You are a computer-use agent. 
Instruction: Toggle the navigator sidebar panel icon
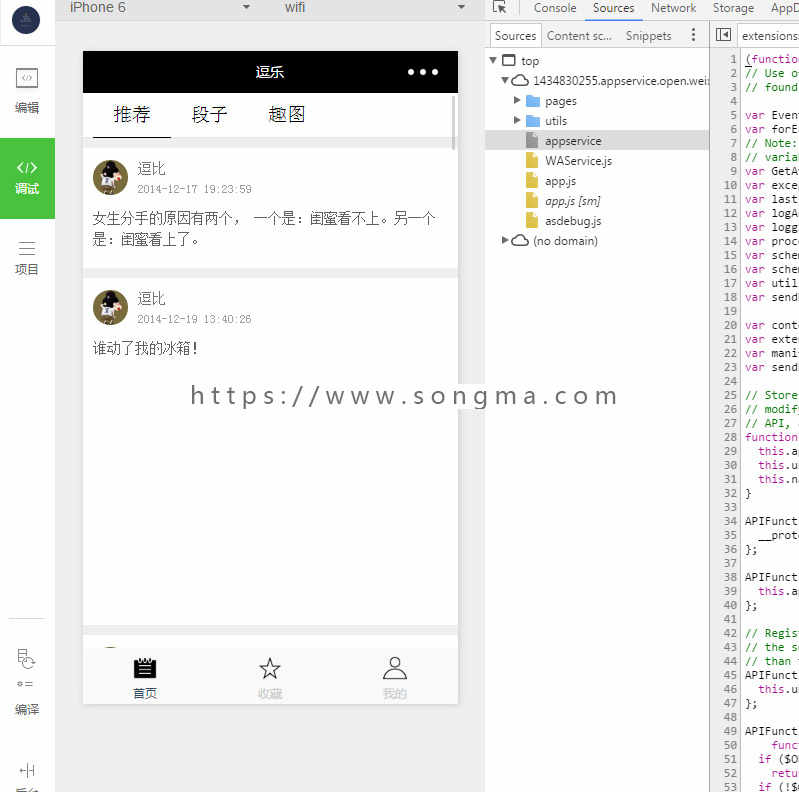pyautogui.click(x=723, y=35)
